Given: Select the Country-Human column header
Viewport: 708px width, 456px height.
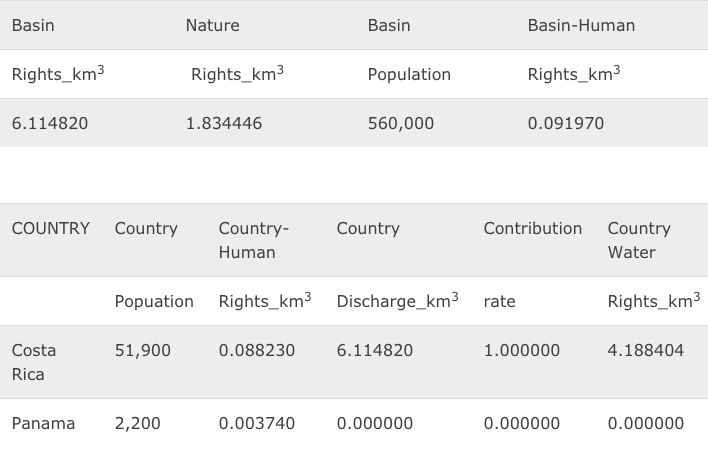Looking at the screenshot, I should [254, 240].
